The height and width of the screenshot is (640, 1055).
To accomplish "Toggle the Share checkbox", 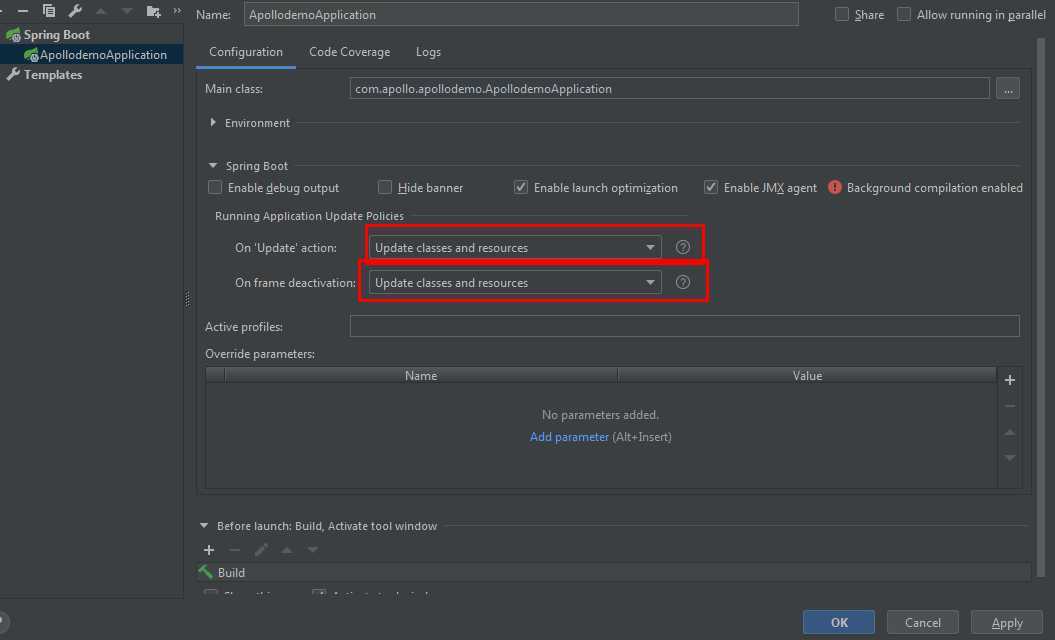I will (841, 14).
